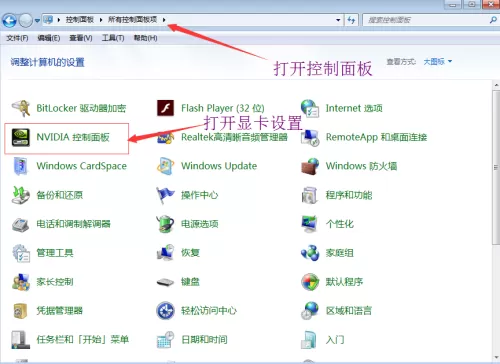Viewport: 500px width, 364px height.
Task: Open the 入门 icon
Action: 309,340
